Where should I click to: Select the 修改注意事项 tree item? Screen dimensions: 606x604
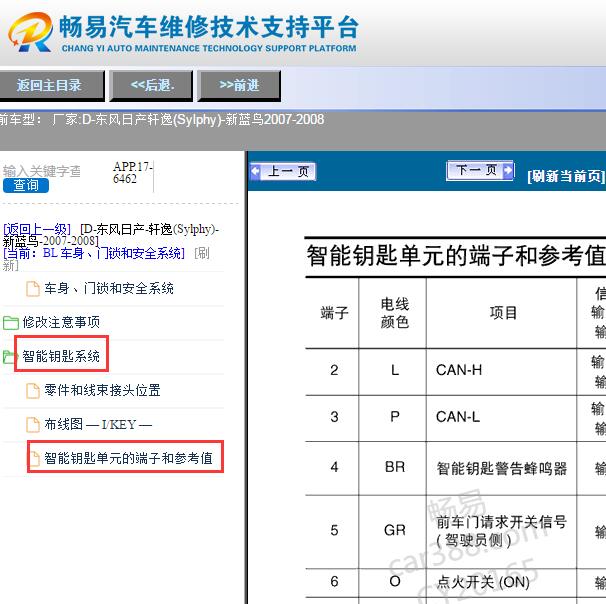click(x=61, y=322)
